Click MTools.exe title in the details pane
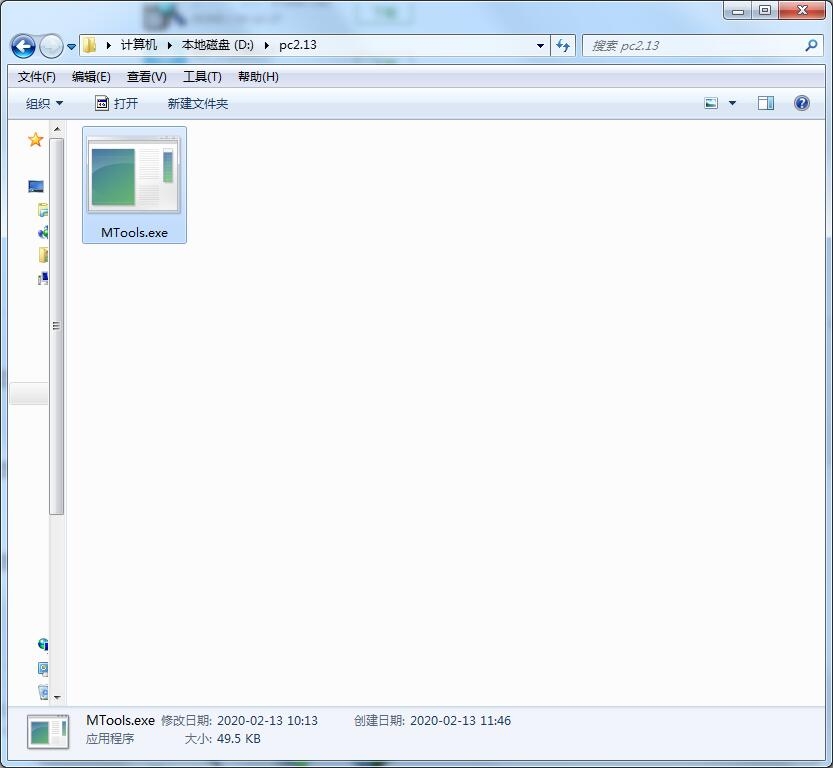The height and width of the screenshot is (768, 833). click(120, 720)
